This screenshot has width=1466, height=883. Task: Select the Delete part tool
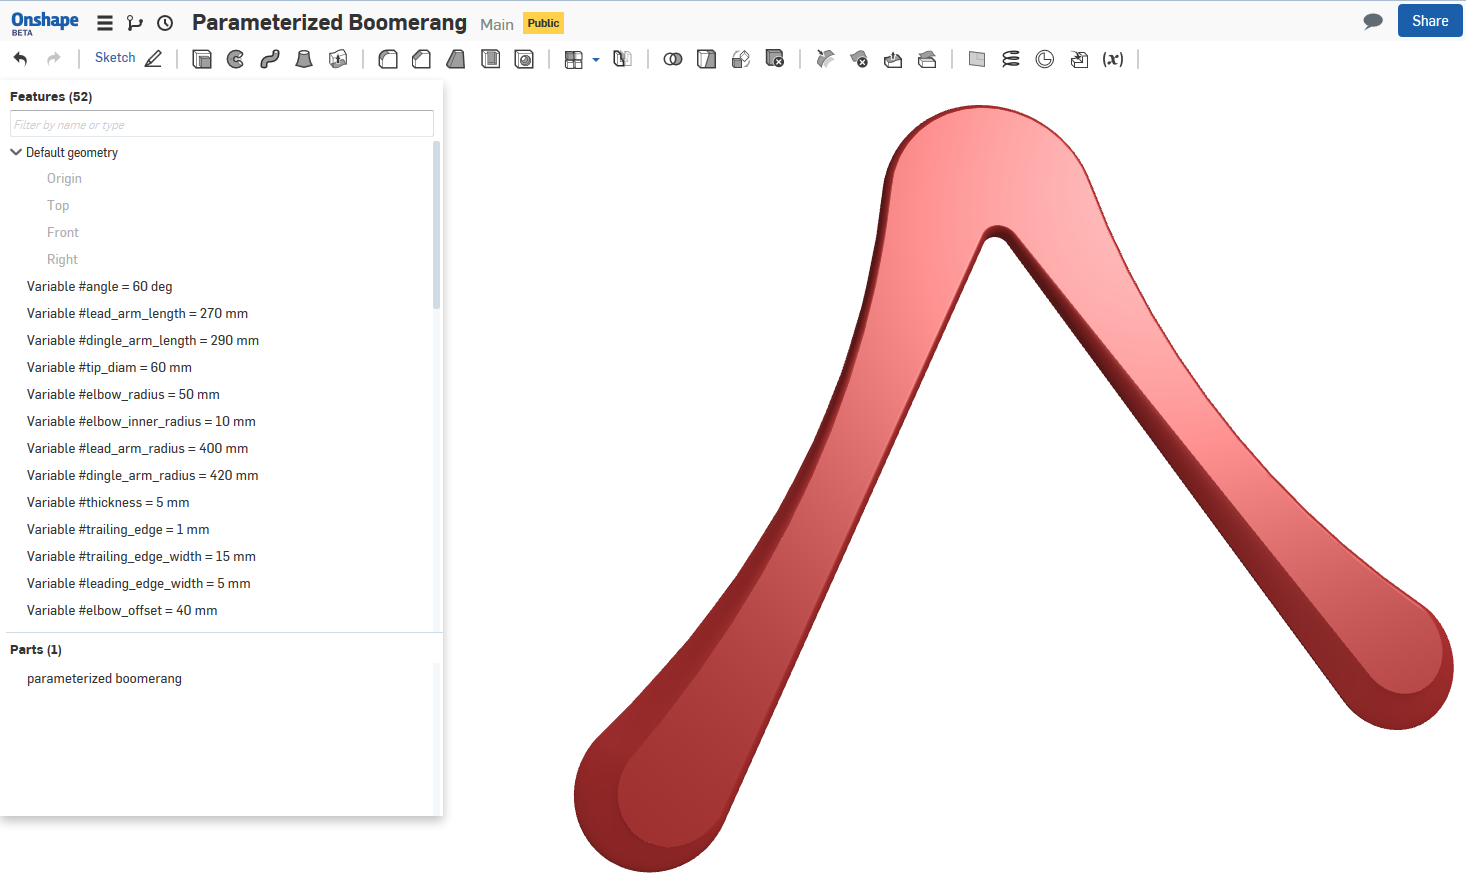tap(775, 59)
